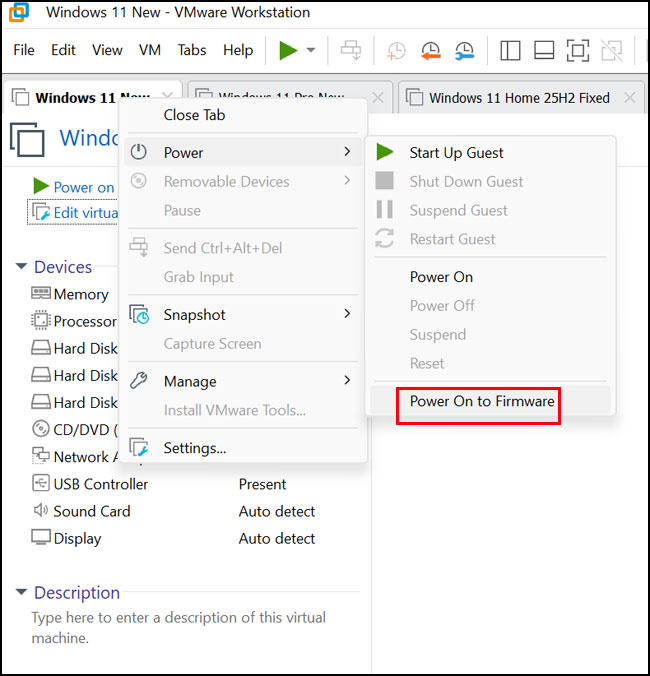Select the Network Adapter device row
The height and width of the screenshot is (676, 650).
click(x=74, y=457)
